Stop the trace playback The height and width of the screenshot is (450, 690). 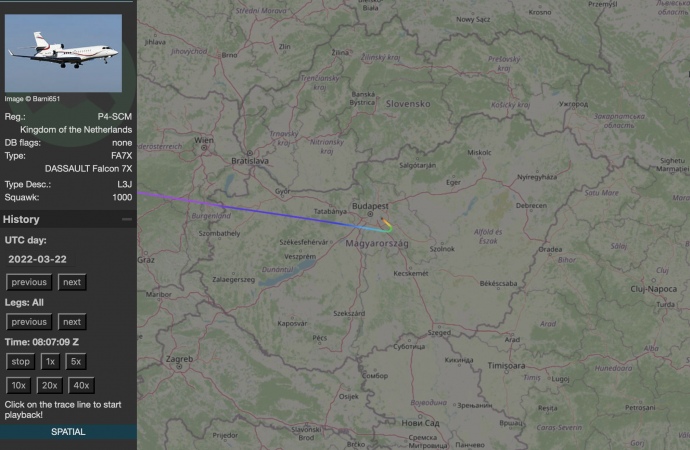[20, 362]
